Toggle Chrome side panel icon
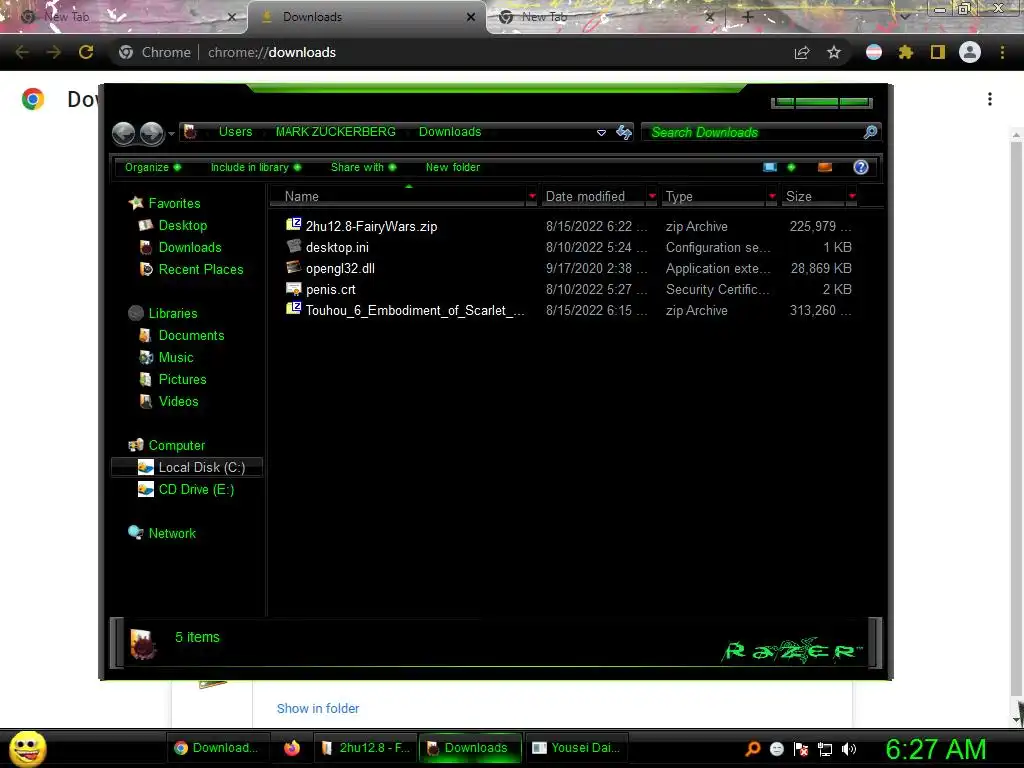The width and height of the screenshot is (1024, 768). coord(938,52)
